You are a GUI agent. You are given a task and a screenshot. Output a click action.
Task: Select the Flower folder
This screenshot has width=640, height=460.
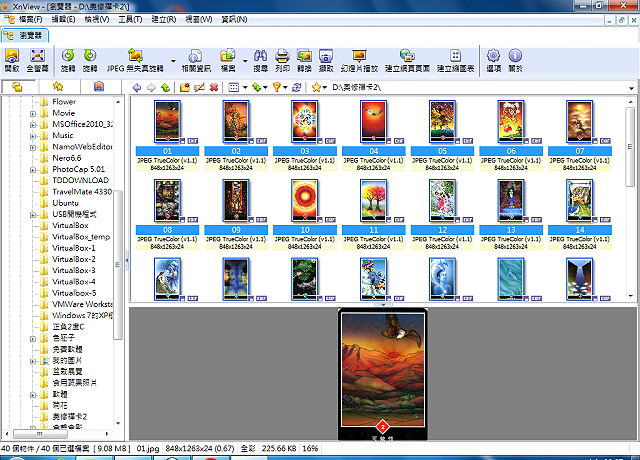[64, 102]
